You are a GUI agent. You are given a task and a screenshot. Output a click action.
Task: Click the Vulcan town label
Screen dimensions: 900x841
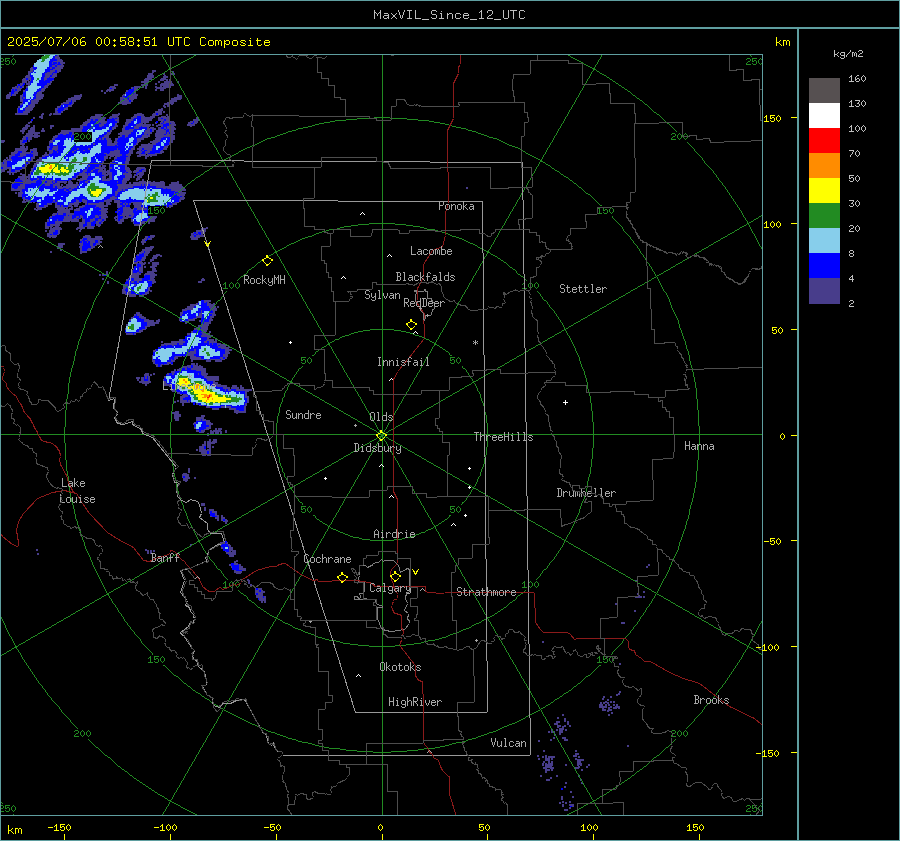(508, 743)
